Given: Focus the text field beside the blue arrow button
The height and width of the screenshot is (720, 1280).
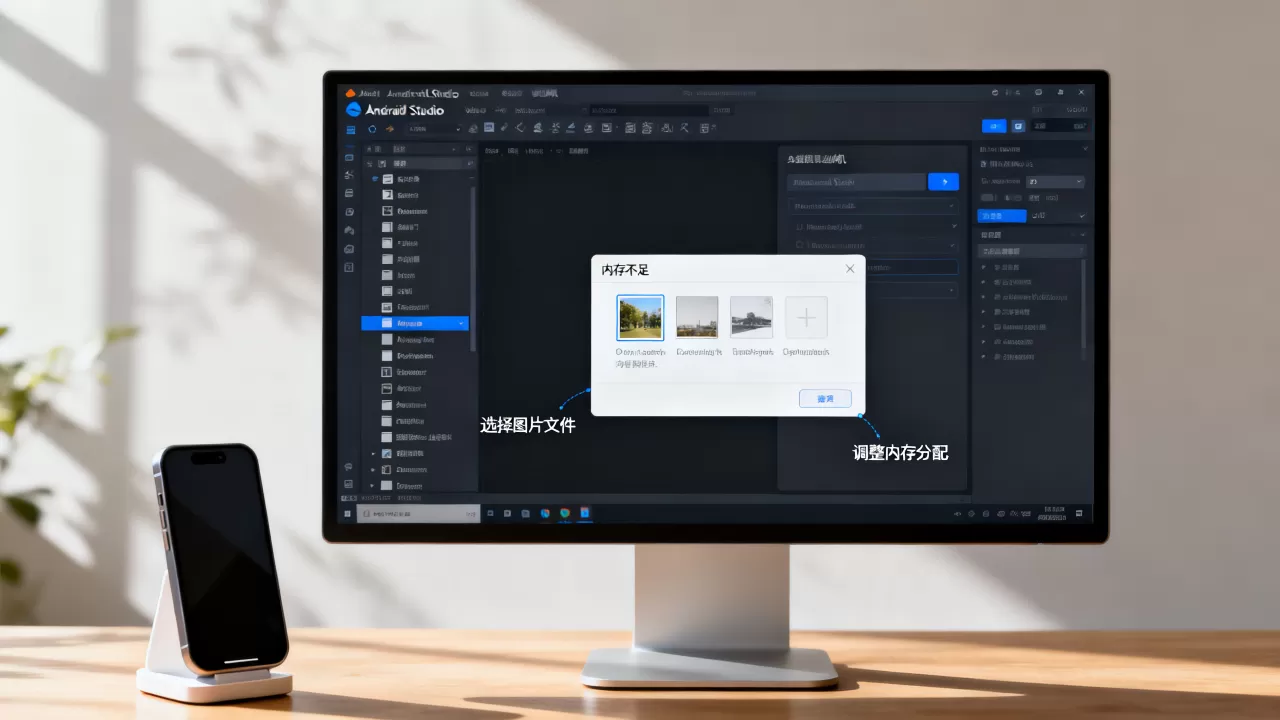Looking at the screenshot, I should [856, 182].
